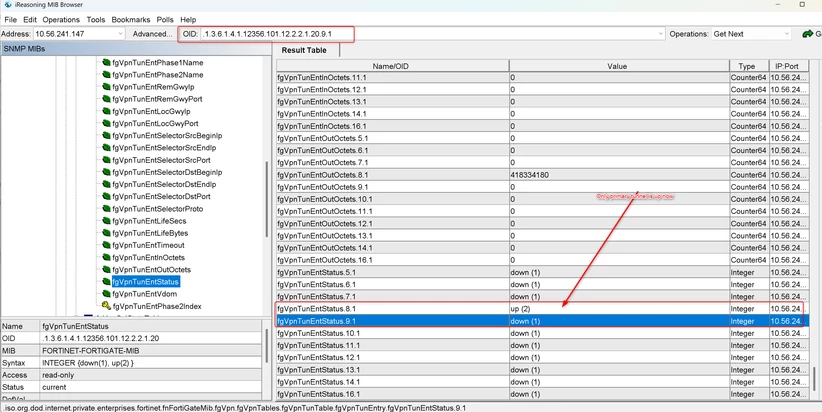Click the Advanced... button

click(x=152, y=34)
